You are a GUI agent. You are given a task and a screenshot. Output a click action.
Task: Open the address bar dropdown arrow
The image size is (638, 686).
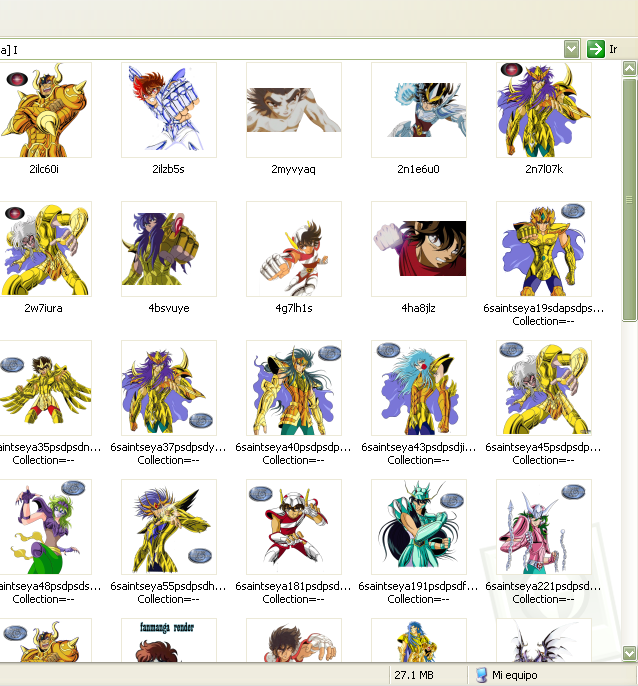pos(571,49)
